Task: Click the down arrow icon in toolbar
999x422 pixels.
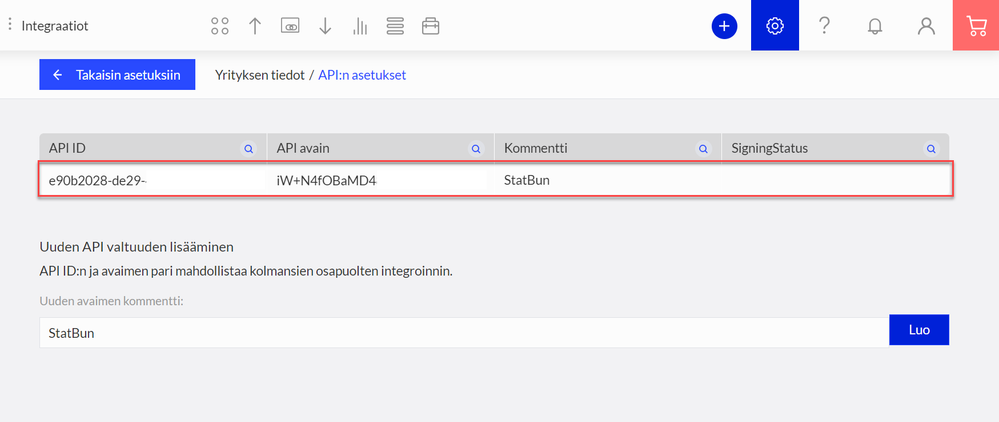Action: point(325,26)
